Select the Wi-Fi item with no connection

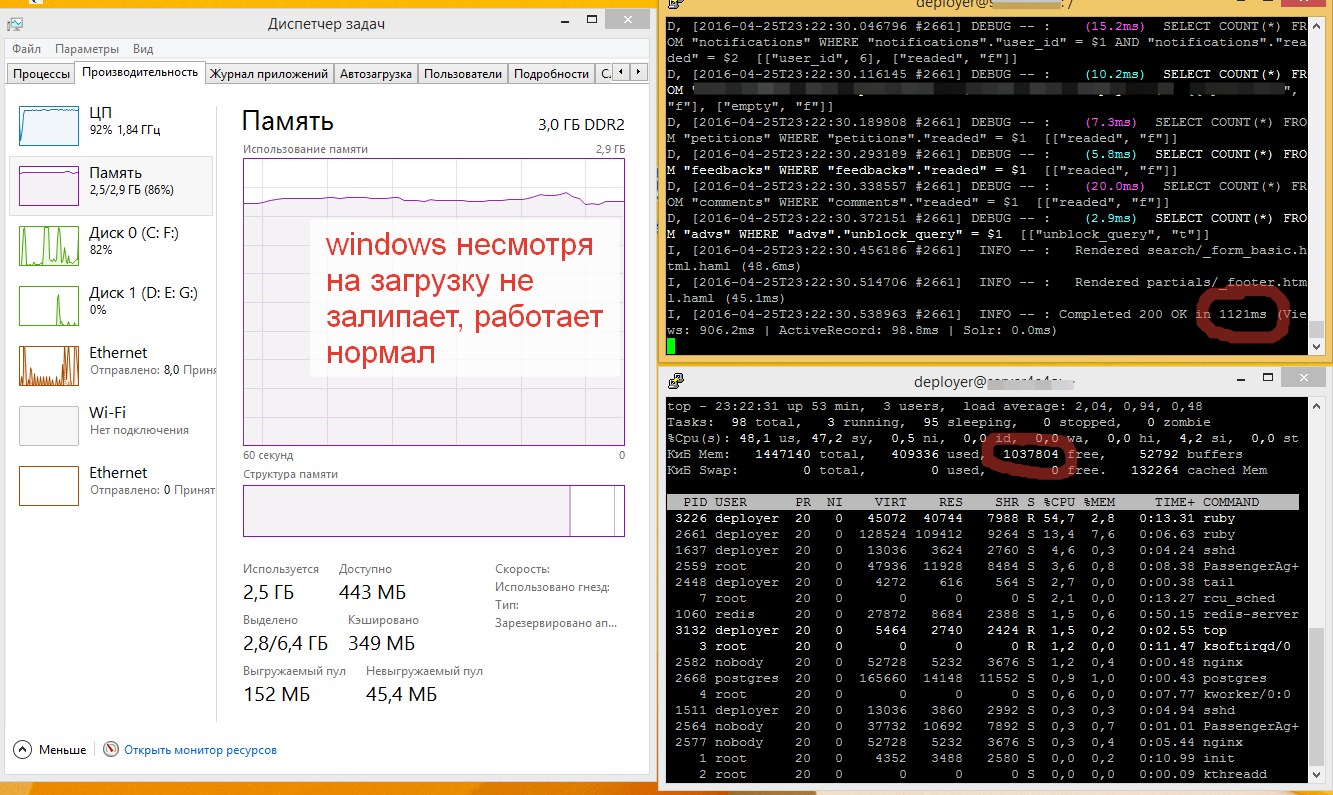coord(111,425)
